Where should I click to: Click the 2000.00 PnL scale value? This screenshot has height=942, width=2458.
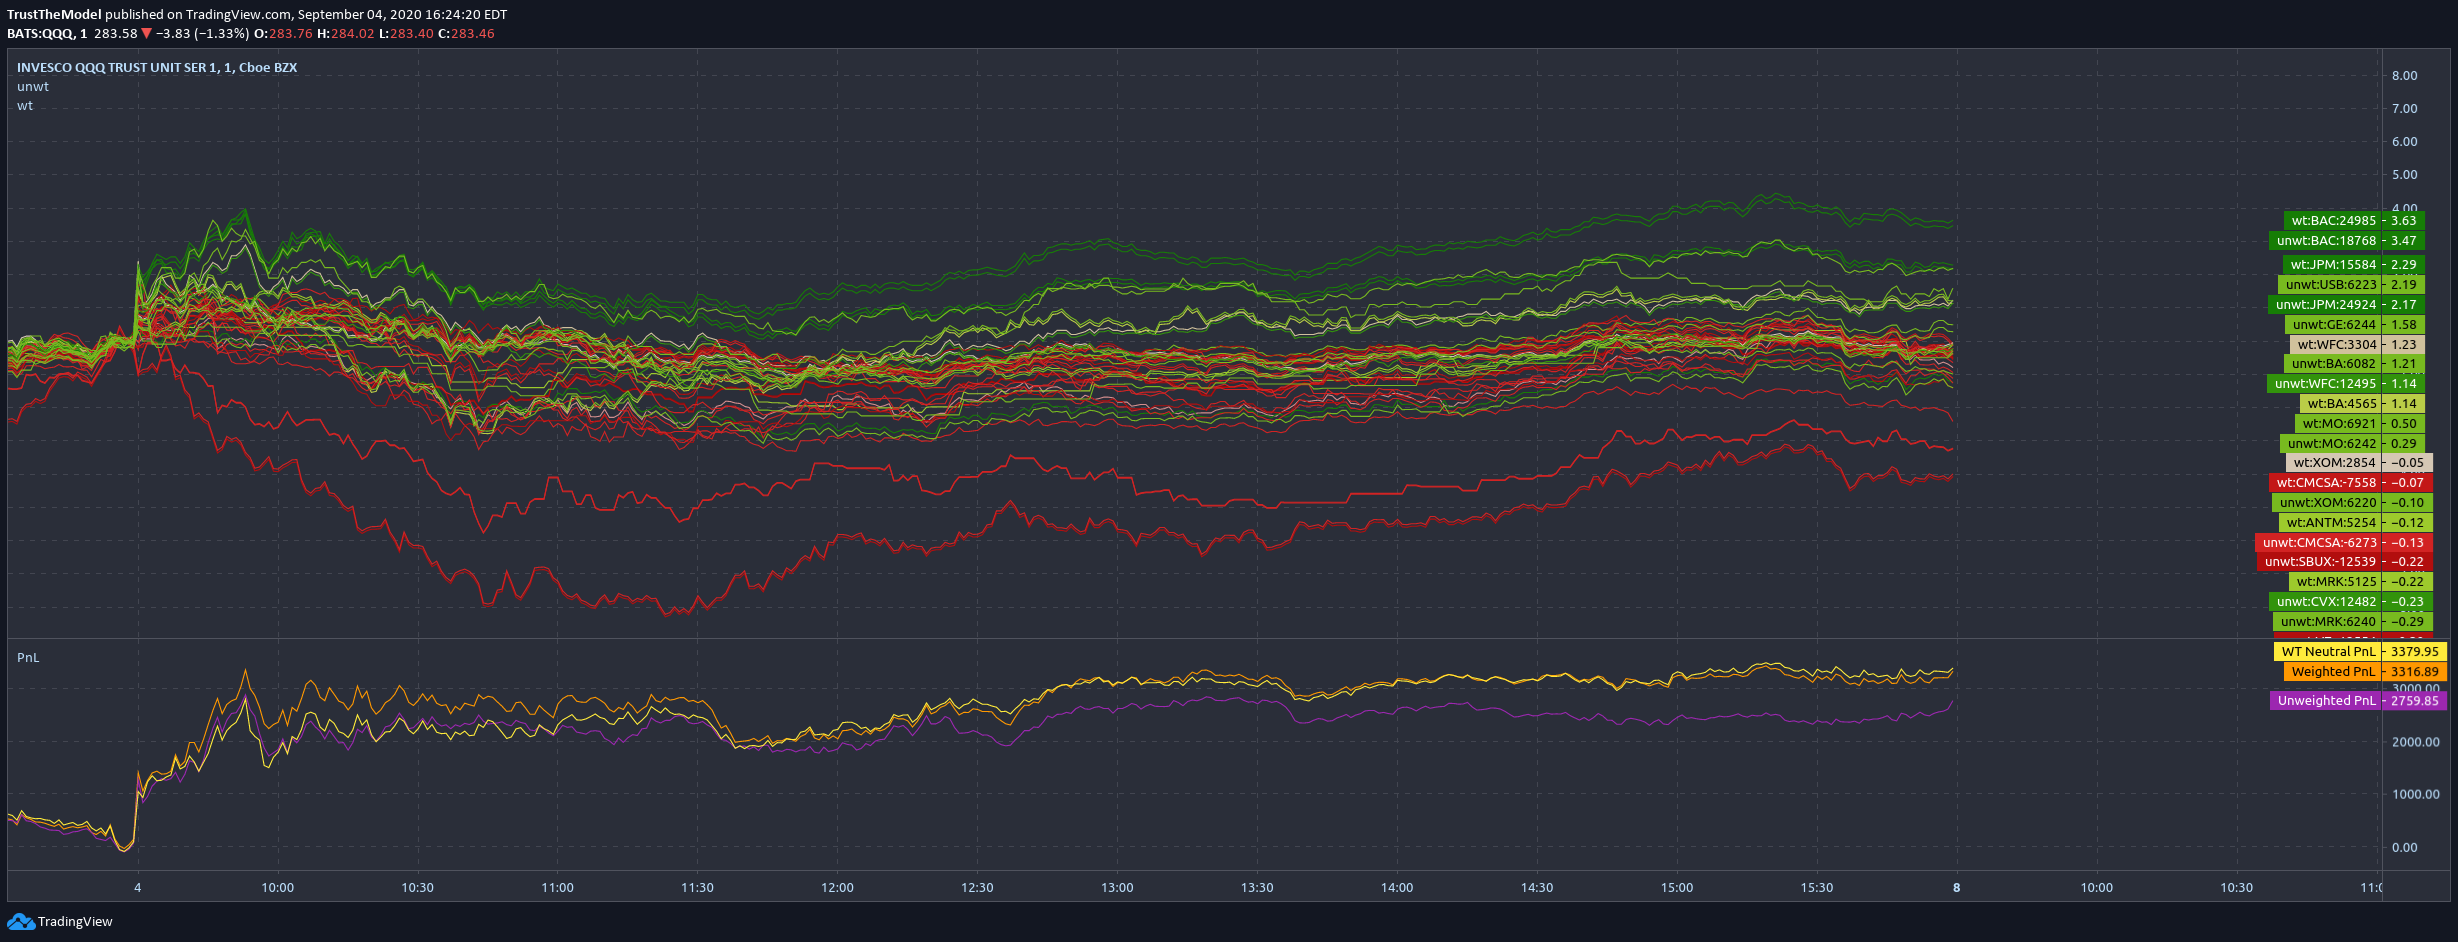click(x=2416, y=742)
